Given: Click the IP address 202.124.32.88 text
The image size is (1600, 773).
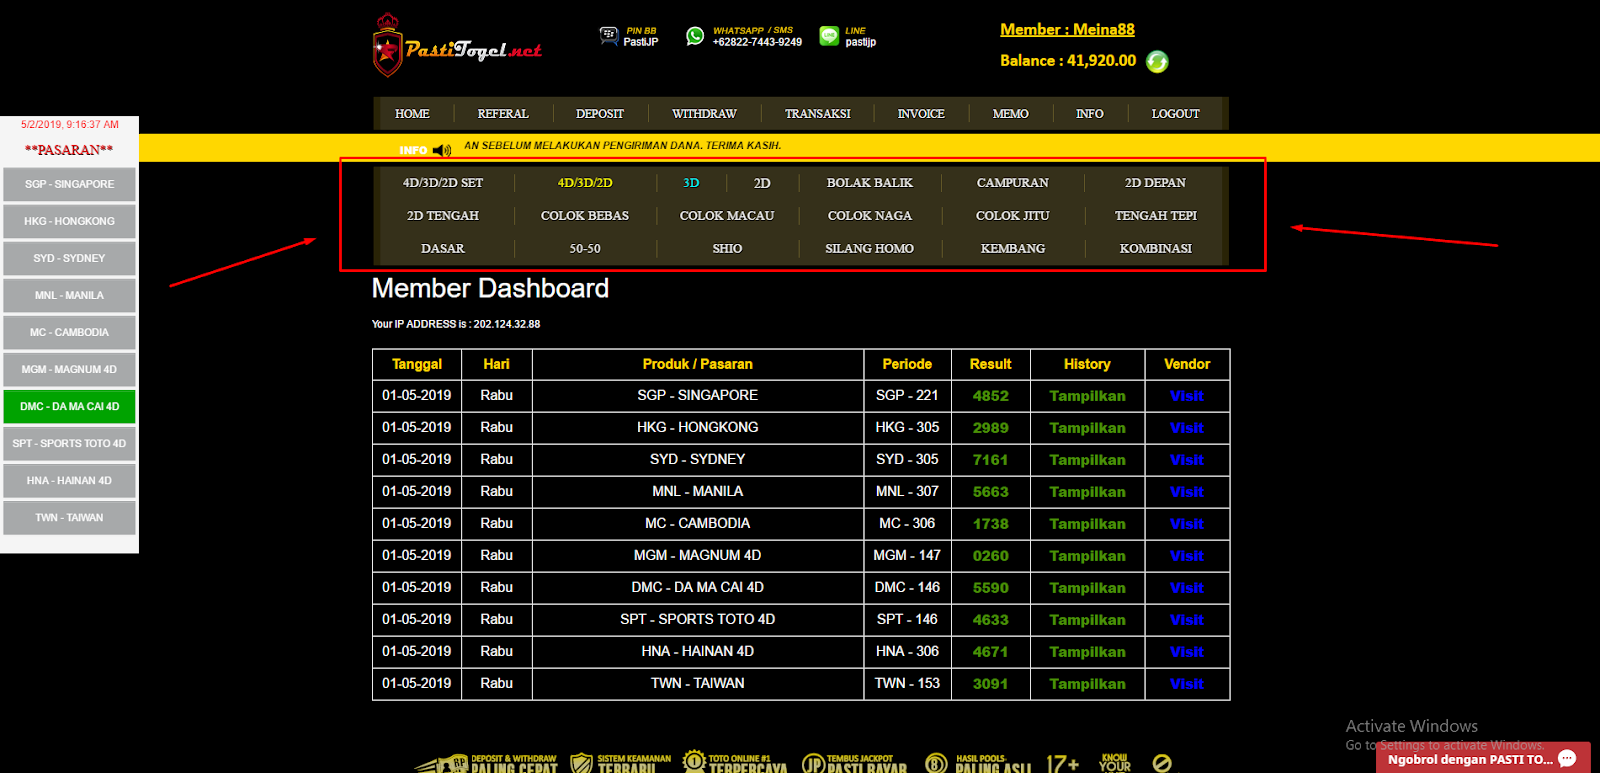Looking at the screenshot, I should point(507,324).
